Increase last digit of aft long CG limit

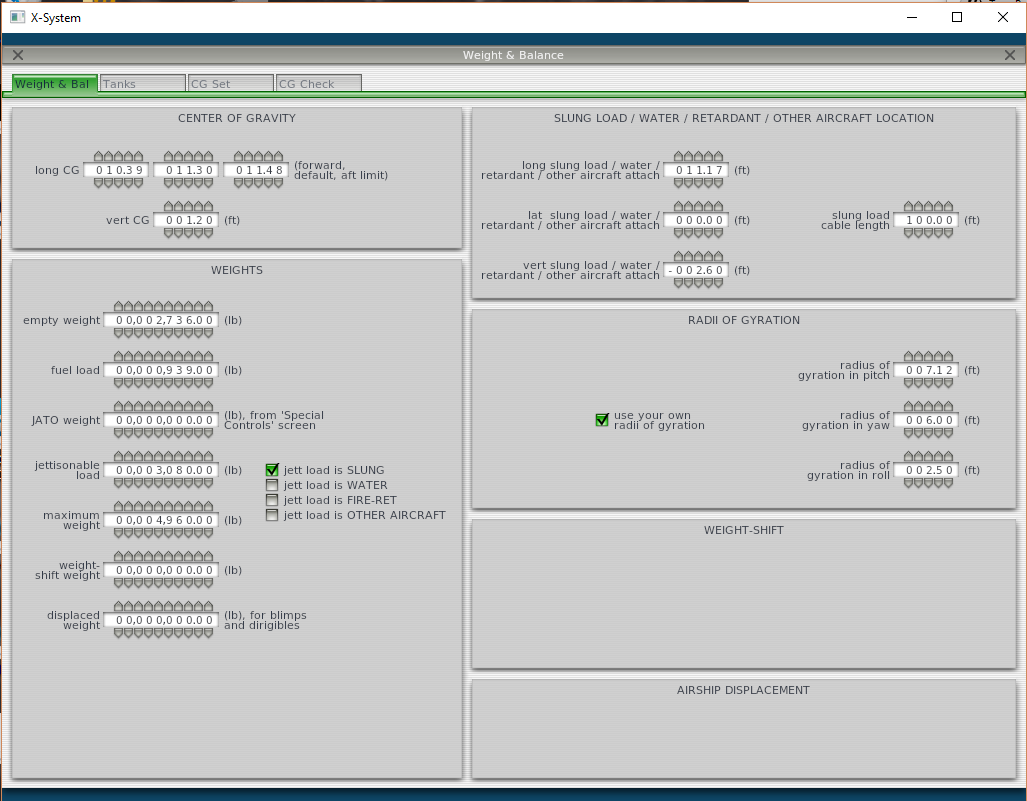click(x=279, y=157)
